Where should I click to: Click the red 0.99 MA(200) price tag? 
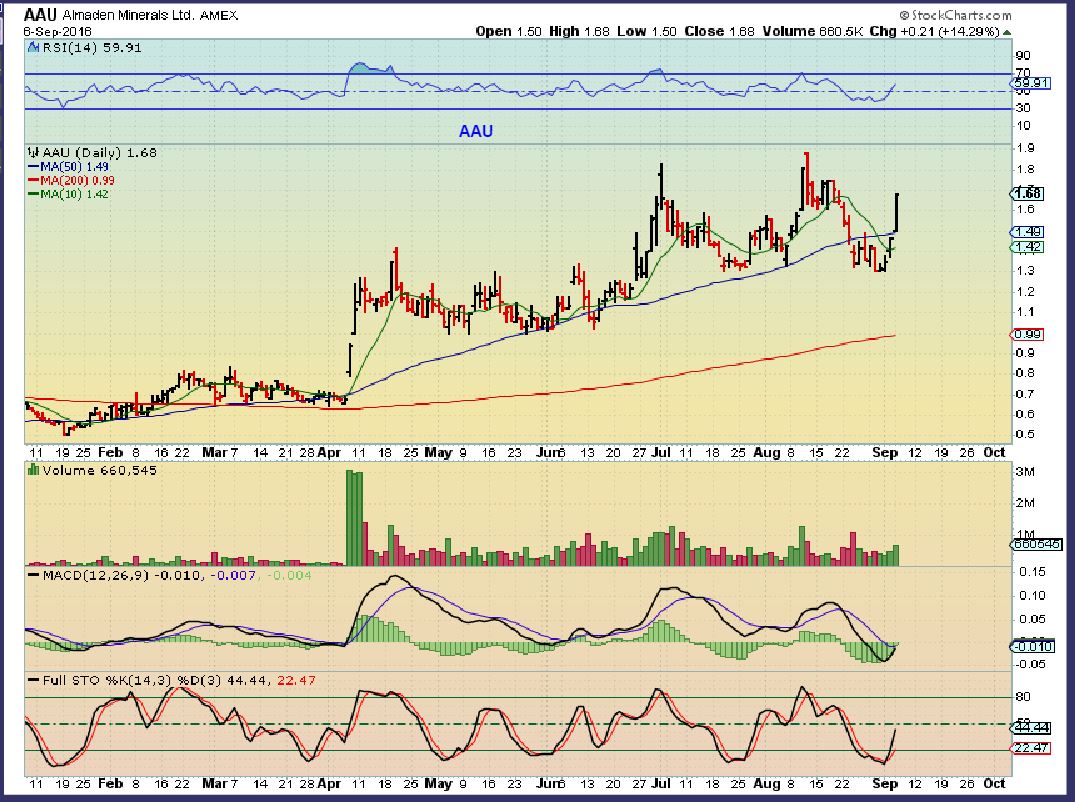[1028, 335]
